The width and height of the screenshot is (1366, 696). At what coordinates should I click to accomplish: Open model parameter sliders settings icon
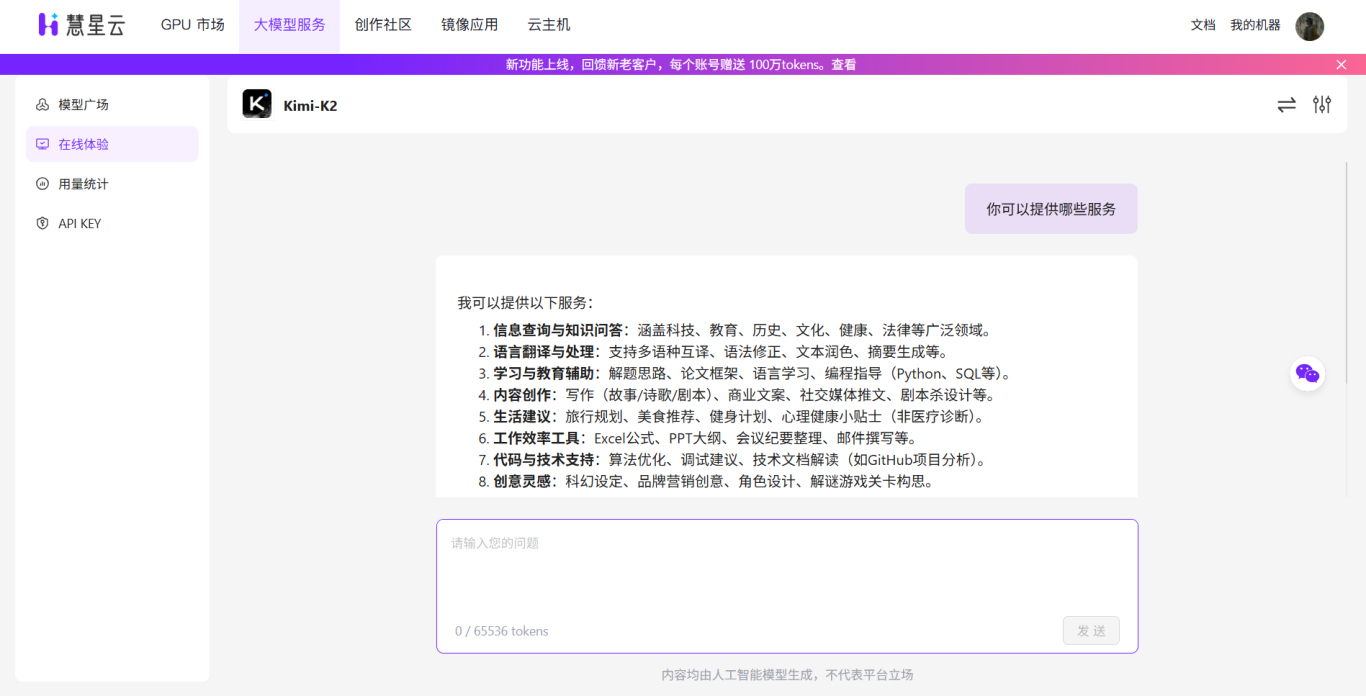(x=1322, y=104)
